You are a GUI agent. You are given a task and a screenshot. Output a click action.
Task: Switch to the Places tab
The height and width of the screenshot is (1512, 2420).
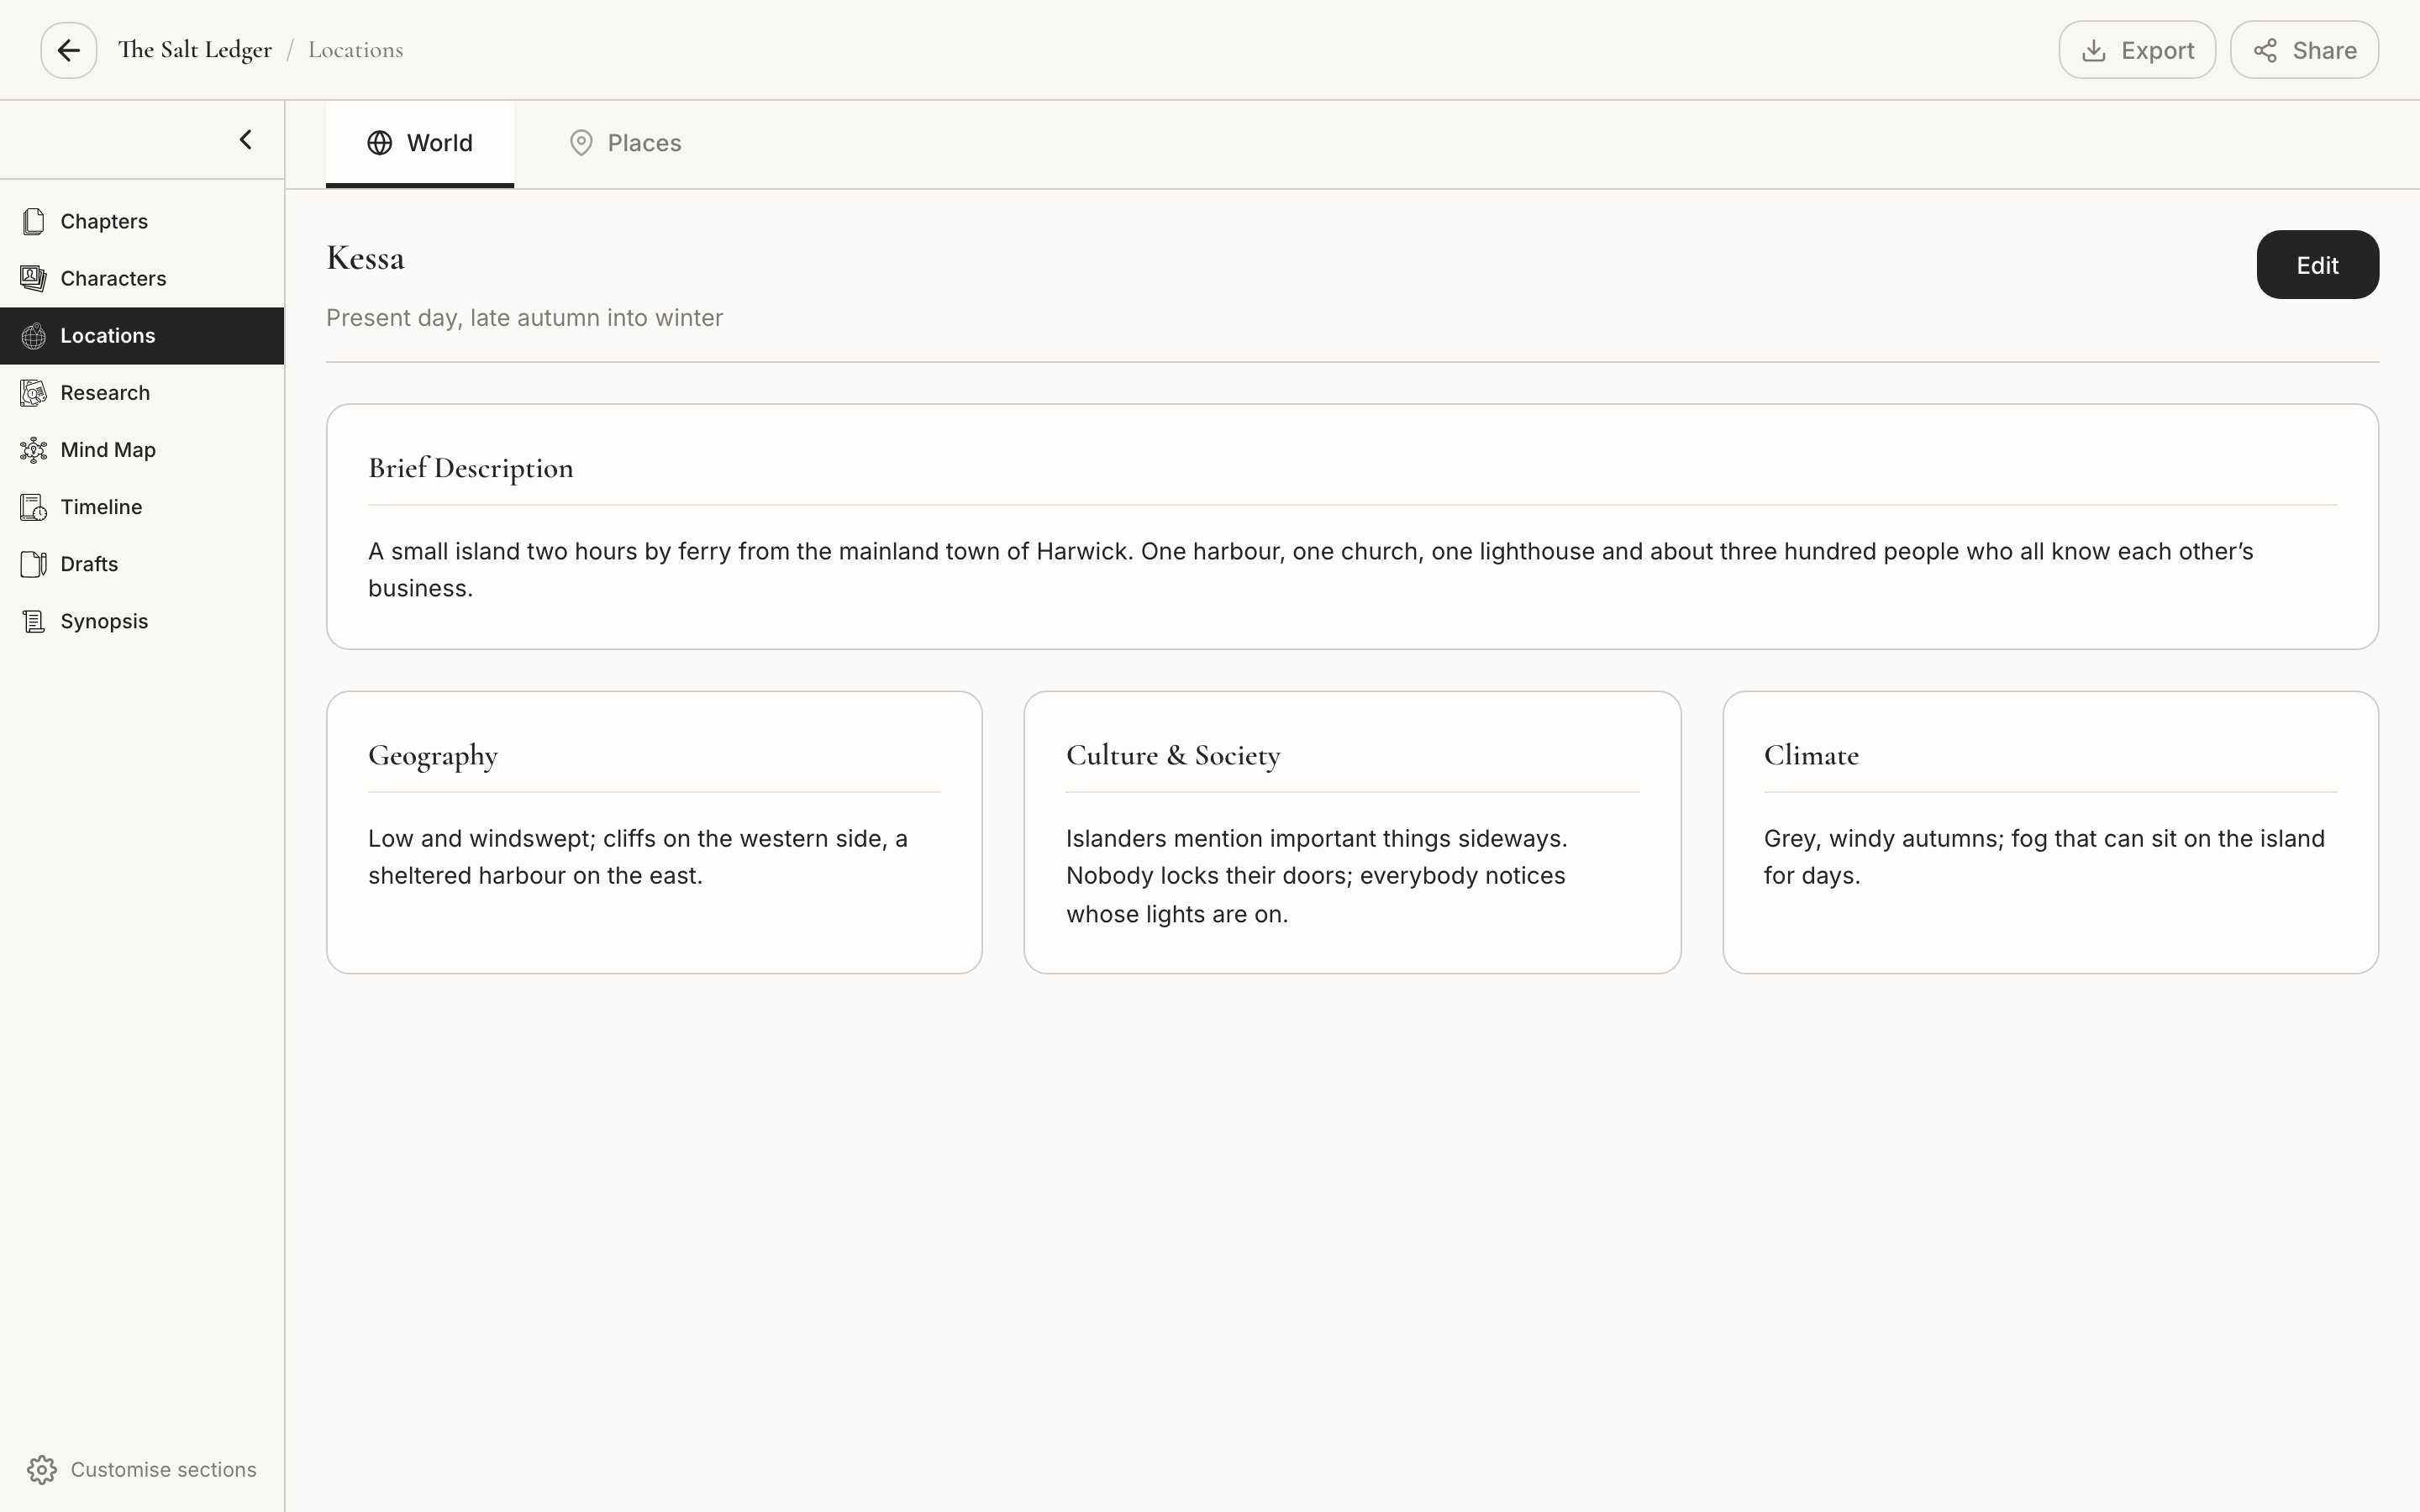pos(625,143)
